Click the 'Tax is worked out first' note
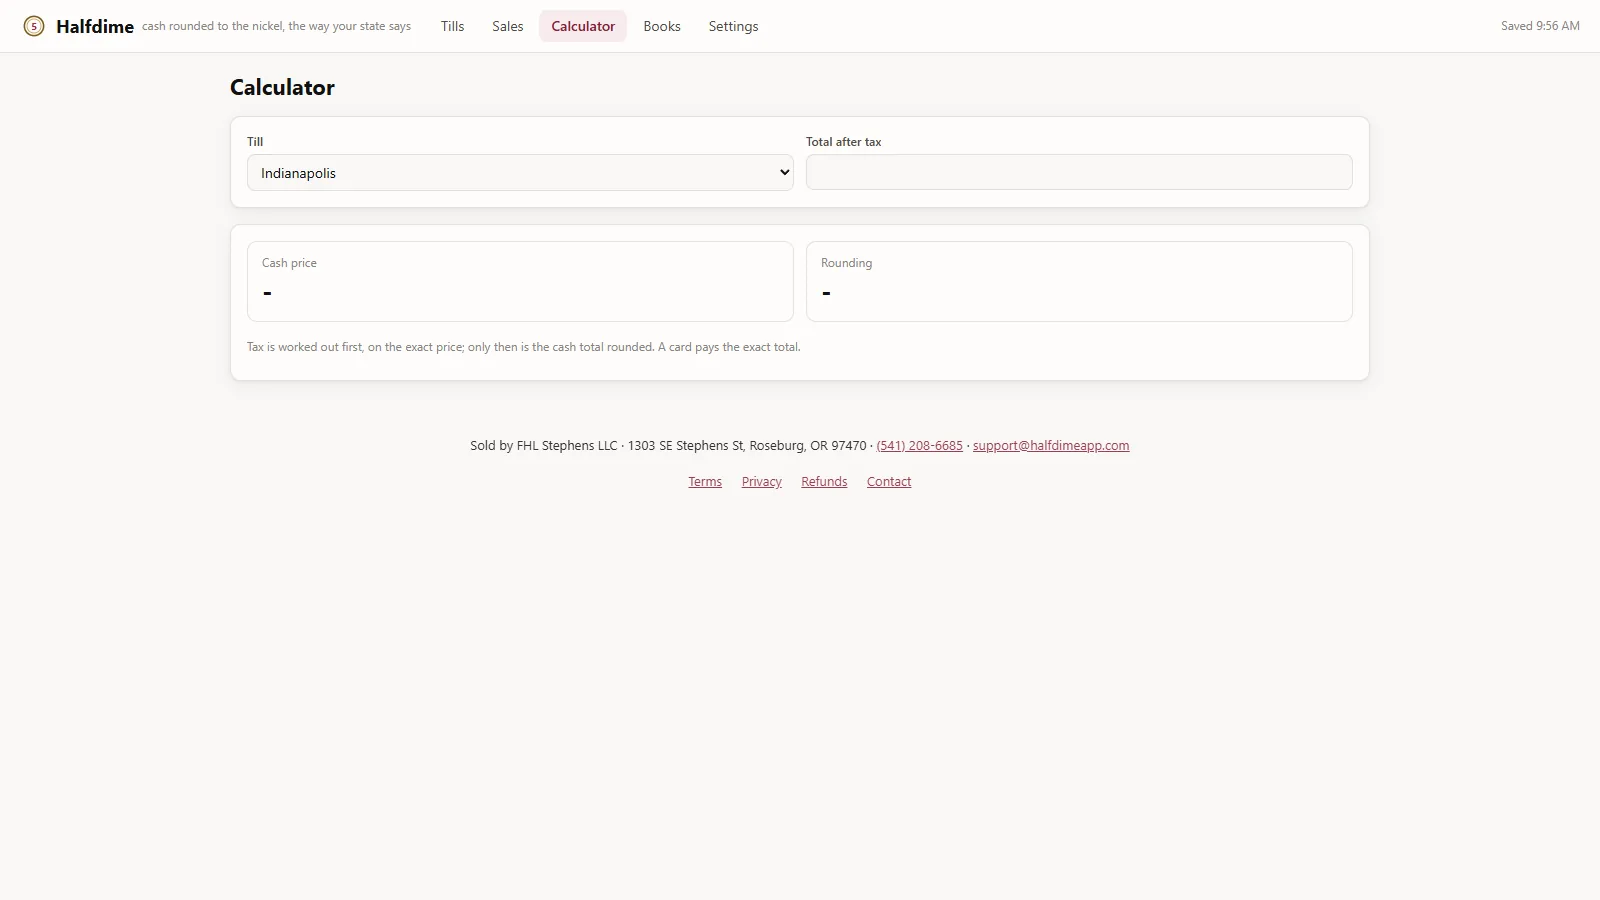The height and width of the screenshot is (900, 1600). pos(523,347)
